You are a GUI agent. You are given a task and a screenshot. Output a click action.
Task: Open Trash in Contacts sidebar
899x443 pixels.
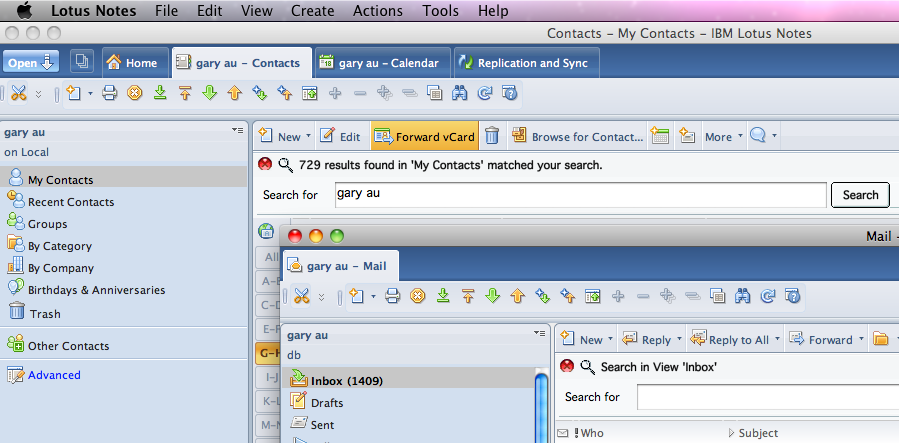click(45, 313)
